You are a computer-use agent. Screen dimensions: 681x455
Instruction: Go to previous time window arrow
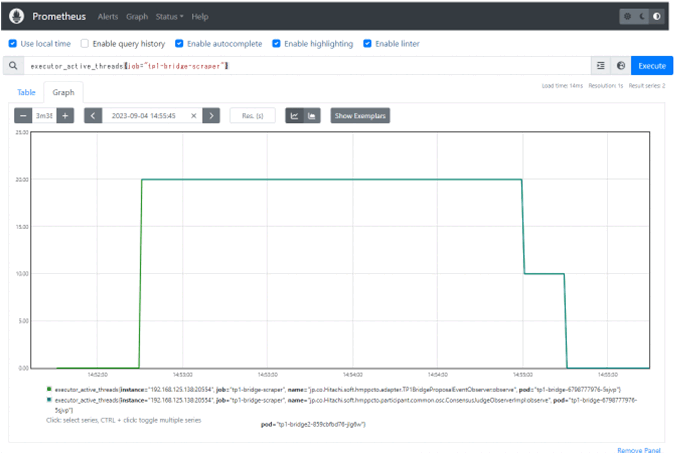click(93, 115)
